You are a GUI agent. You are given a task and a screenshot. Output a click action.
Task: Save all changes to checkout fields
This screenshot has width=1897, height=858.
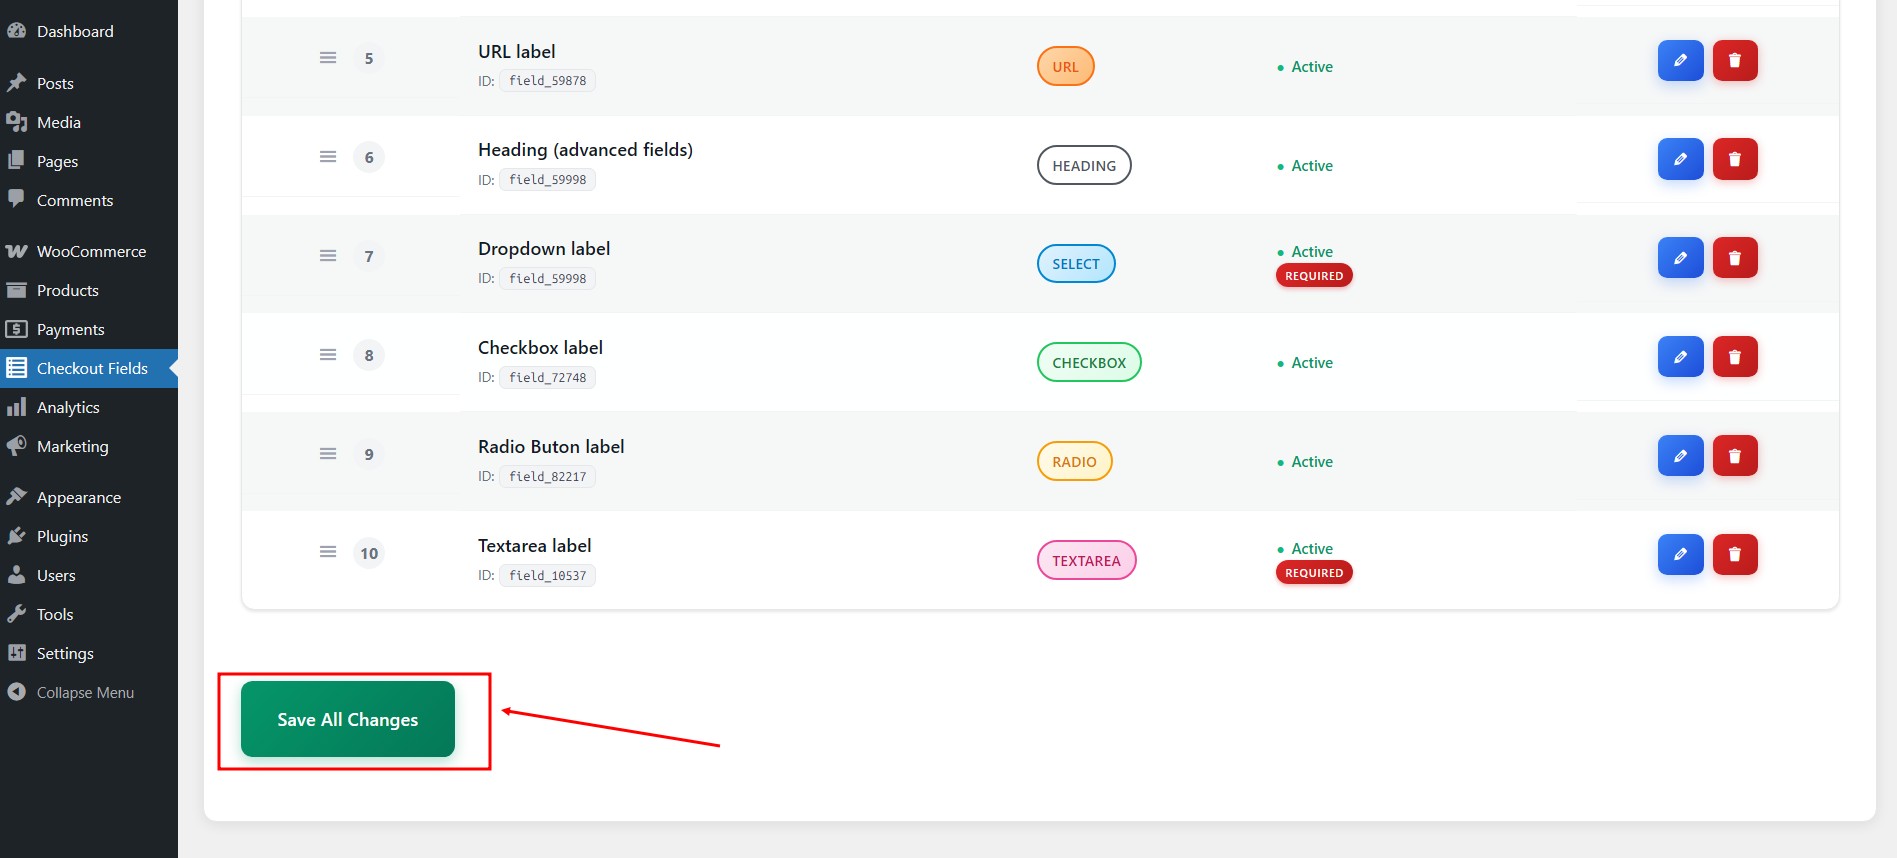coord(348,719)
